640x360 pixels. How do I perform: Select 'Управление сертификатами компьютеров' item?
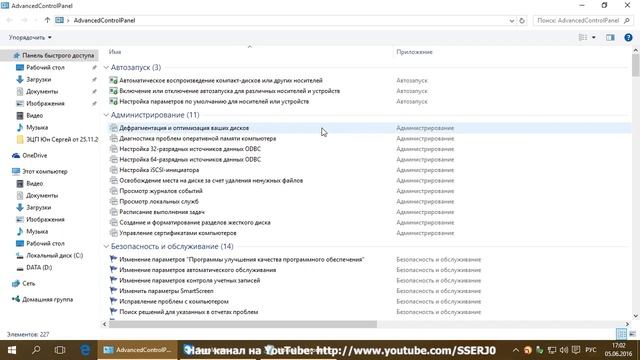pyautogui.click(x=178, y=233)
